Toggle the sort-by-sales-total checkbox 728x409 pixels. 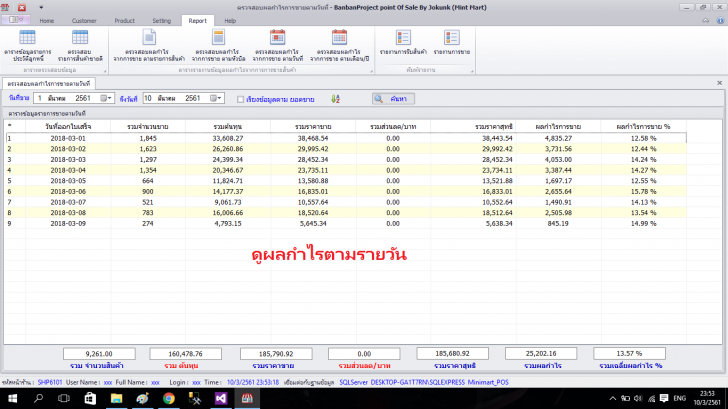click(240, 99)
